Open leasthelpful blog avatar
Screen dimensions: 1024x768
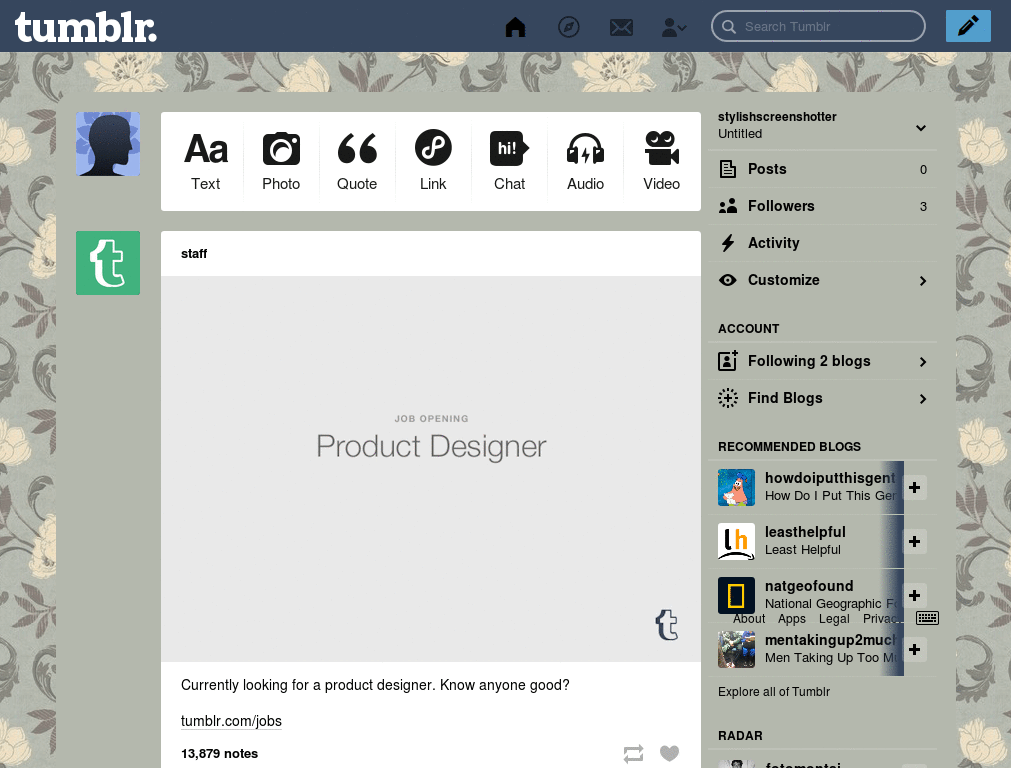pyautogui.click(x=736, y=541)
